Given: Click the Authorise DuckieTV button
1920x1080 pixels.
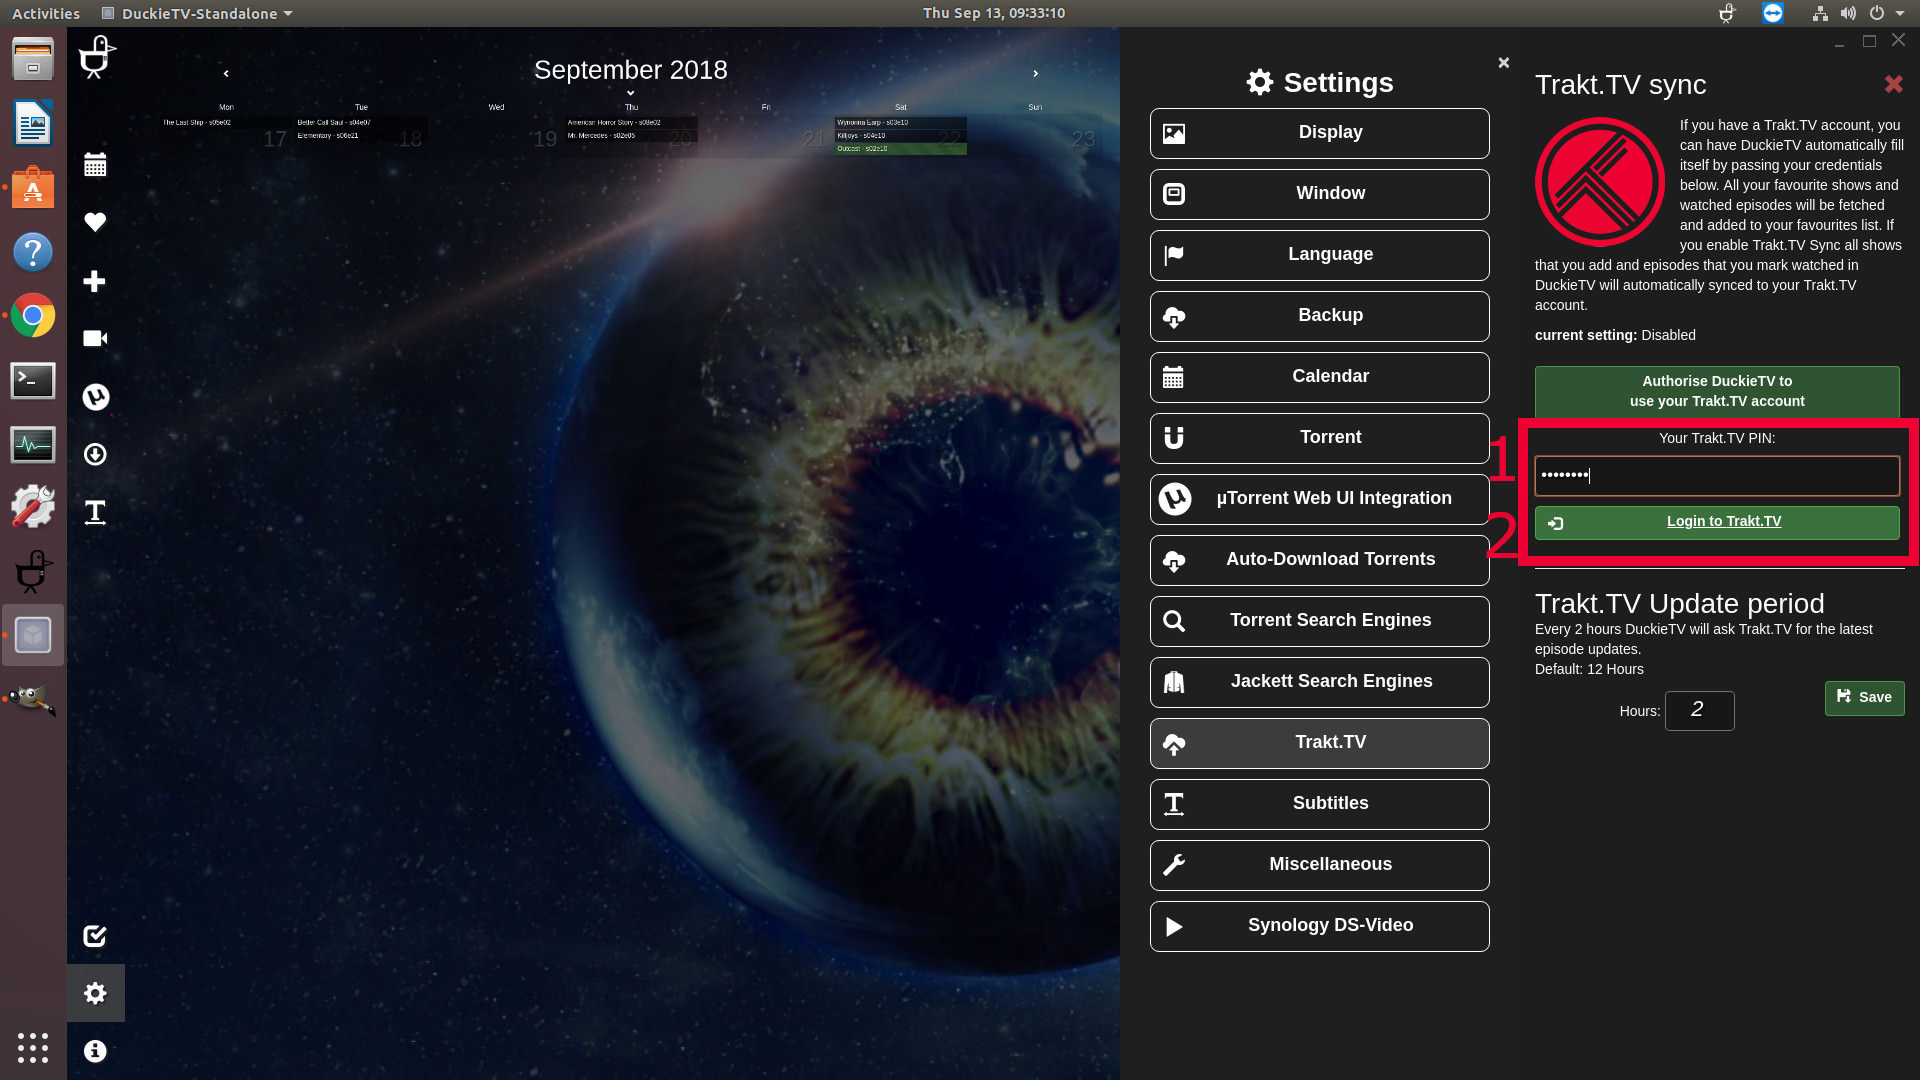Looking at the screenshot, I should 1717,391.
